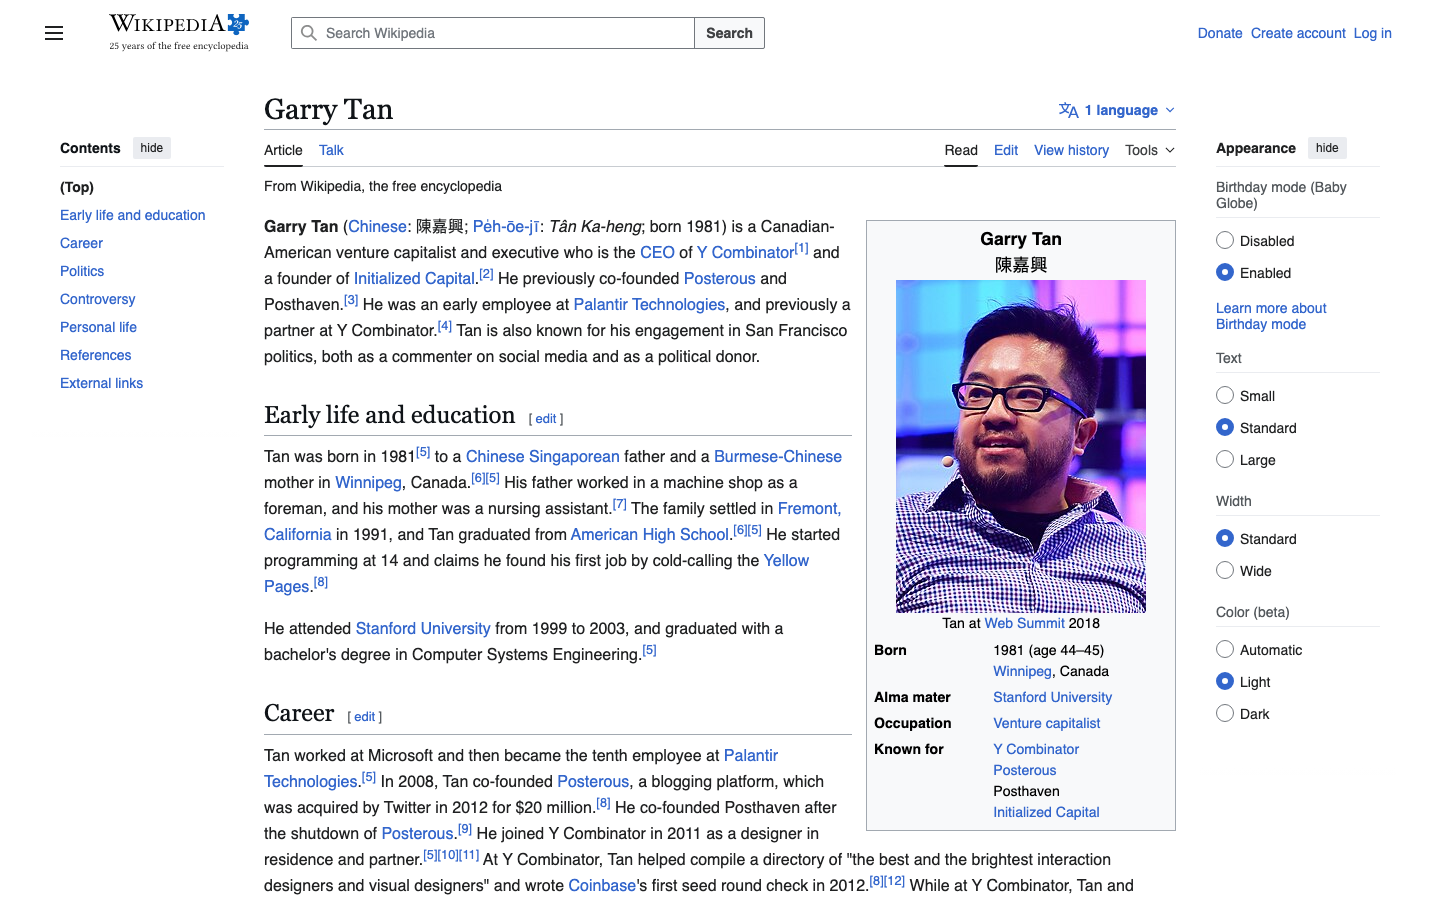Open Y Combinator link in infobox

(1036, 749)
